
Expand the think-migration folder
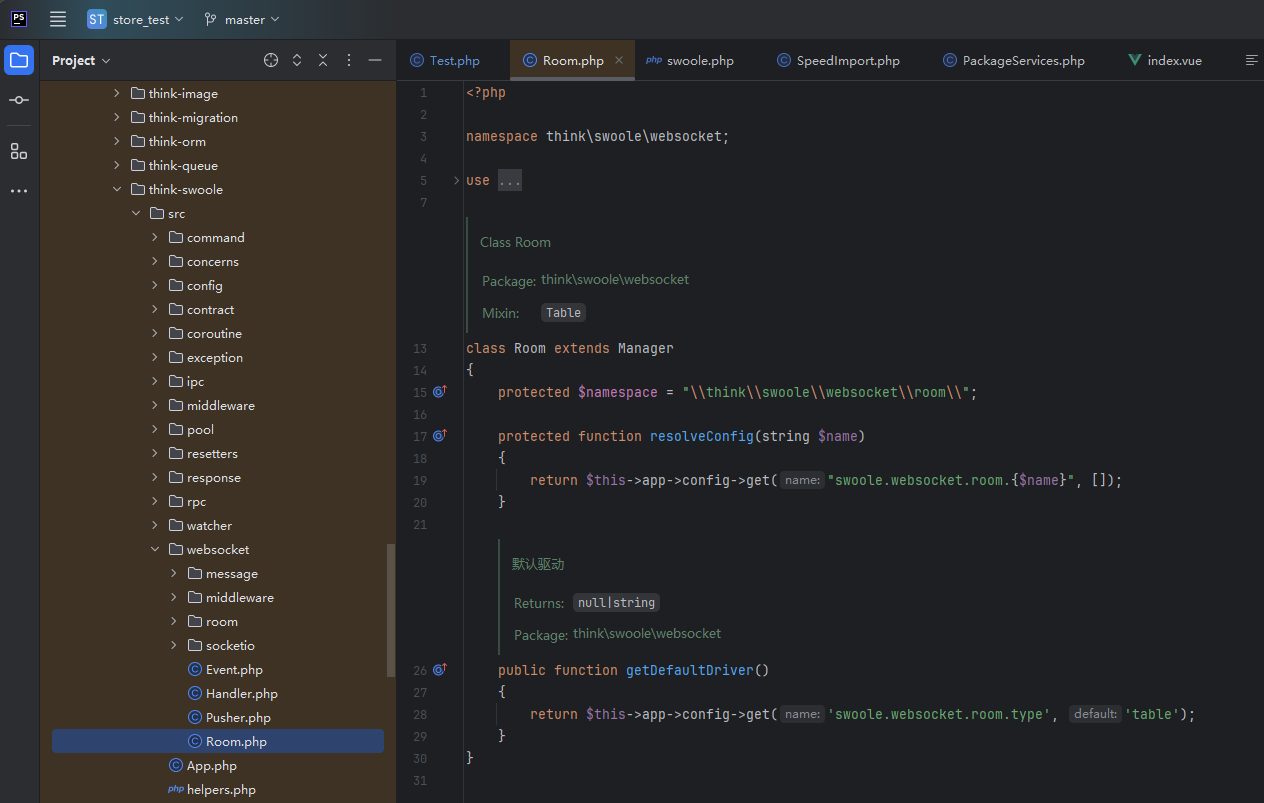tap(116, 117)
